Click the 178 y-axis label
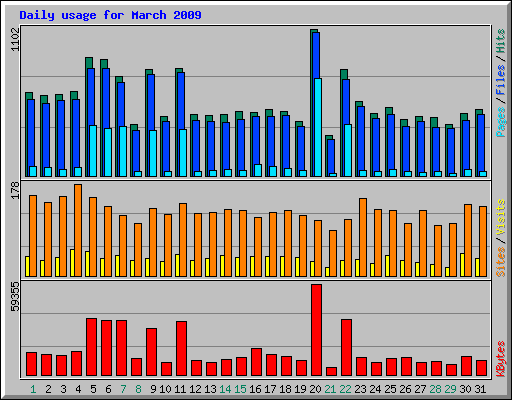This screenshot has height=400, width=512. pos(15,190)
